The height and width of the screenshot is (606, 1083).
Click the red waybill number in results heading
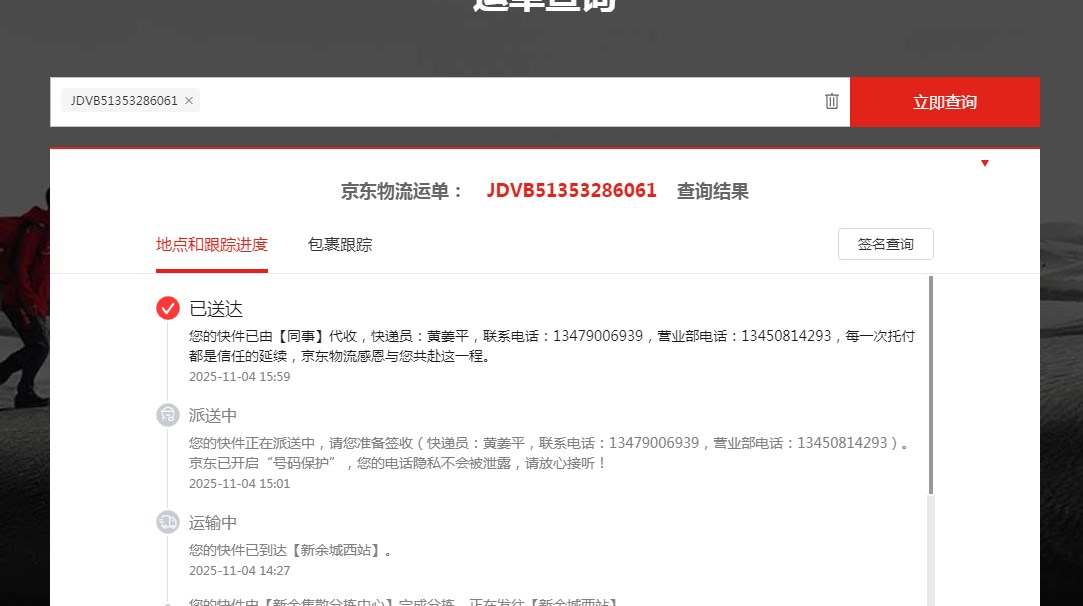(x=571, y=191)
